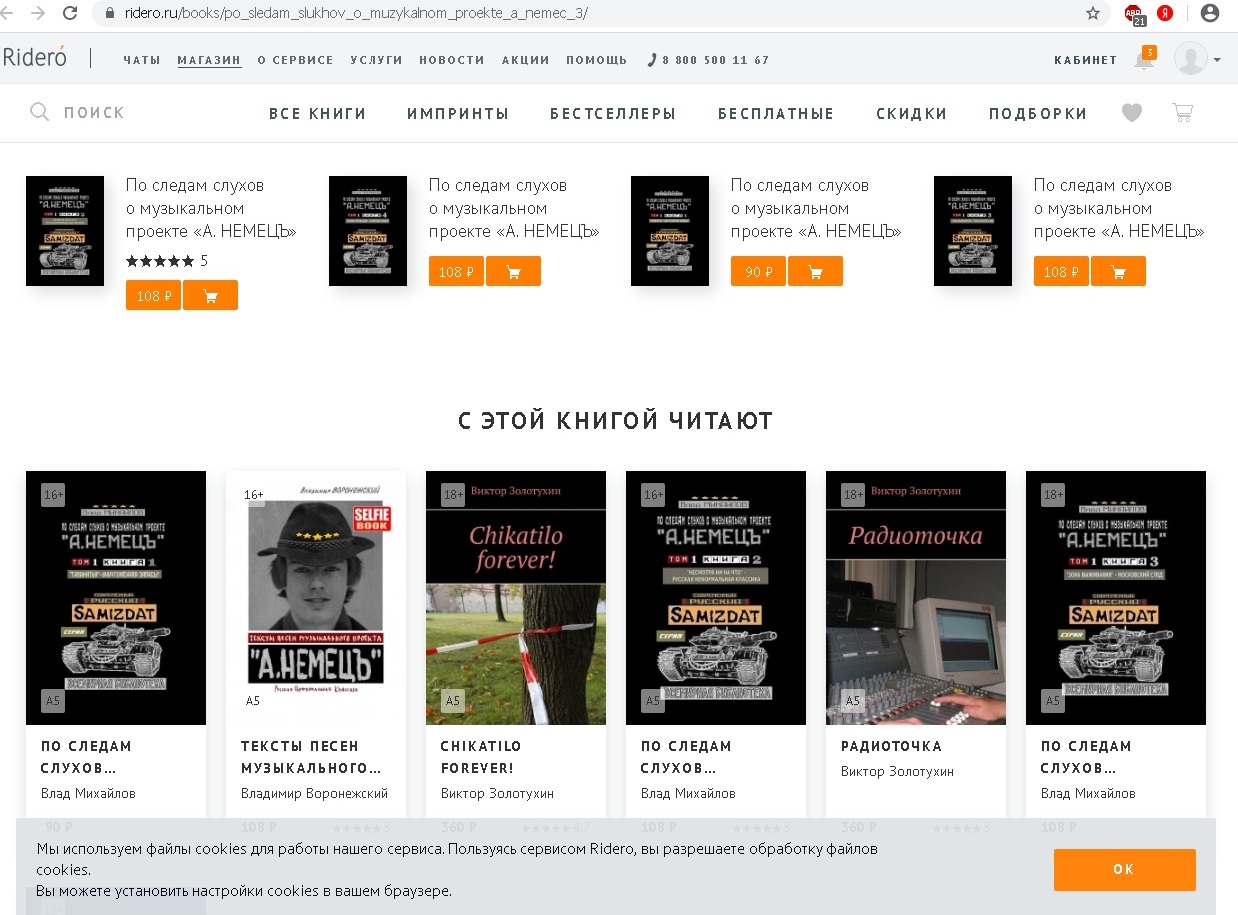Open the shopping cart in the navigation bar
Screen dimensions: 1238x915
point(1183,113)
